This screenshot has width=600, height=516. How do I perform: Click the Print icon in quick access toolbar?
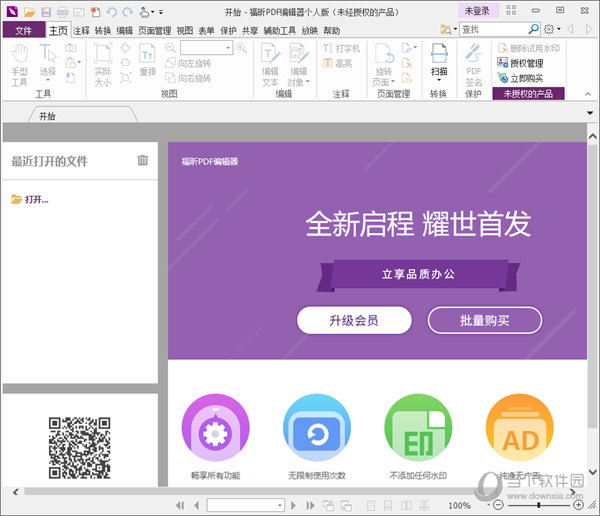click(x=62, y=12)
